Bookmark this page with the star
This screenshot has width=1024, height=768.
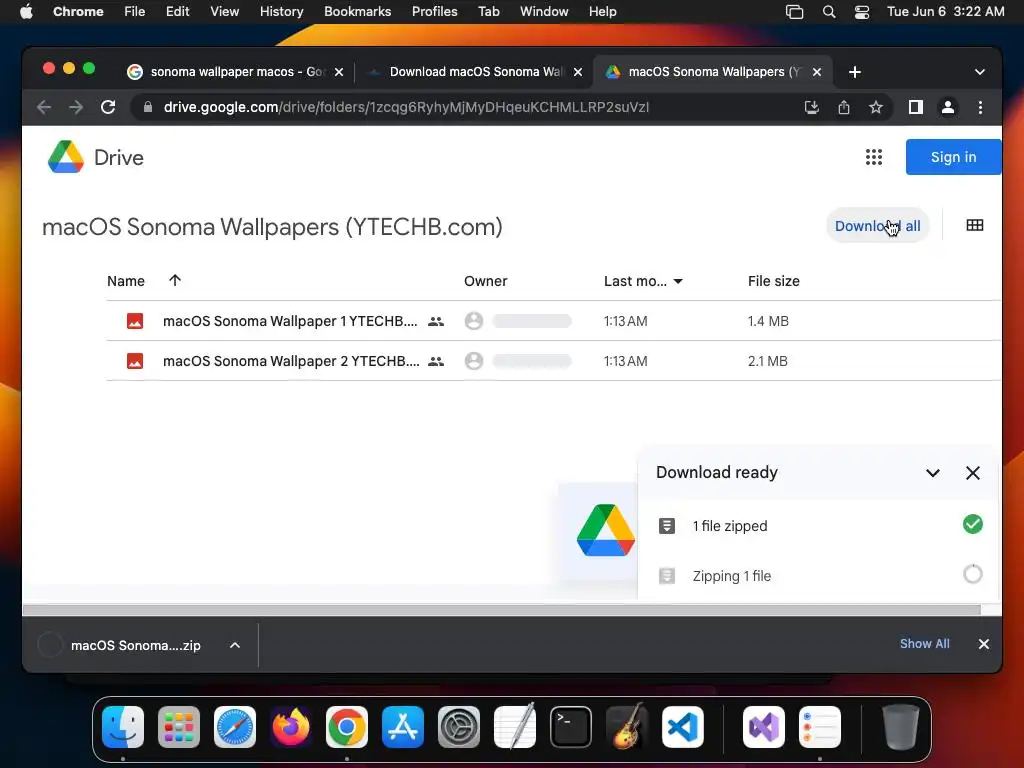click(x=876, y=107)
